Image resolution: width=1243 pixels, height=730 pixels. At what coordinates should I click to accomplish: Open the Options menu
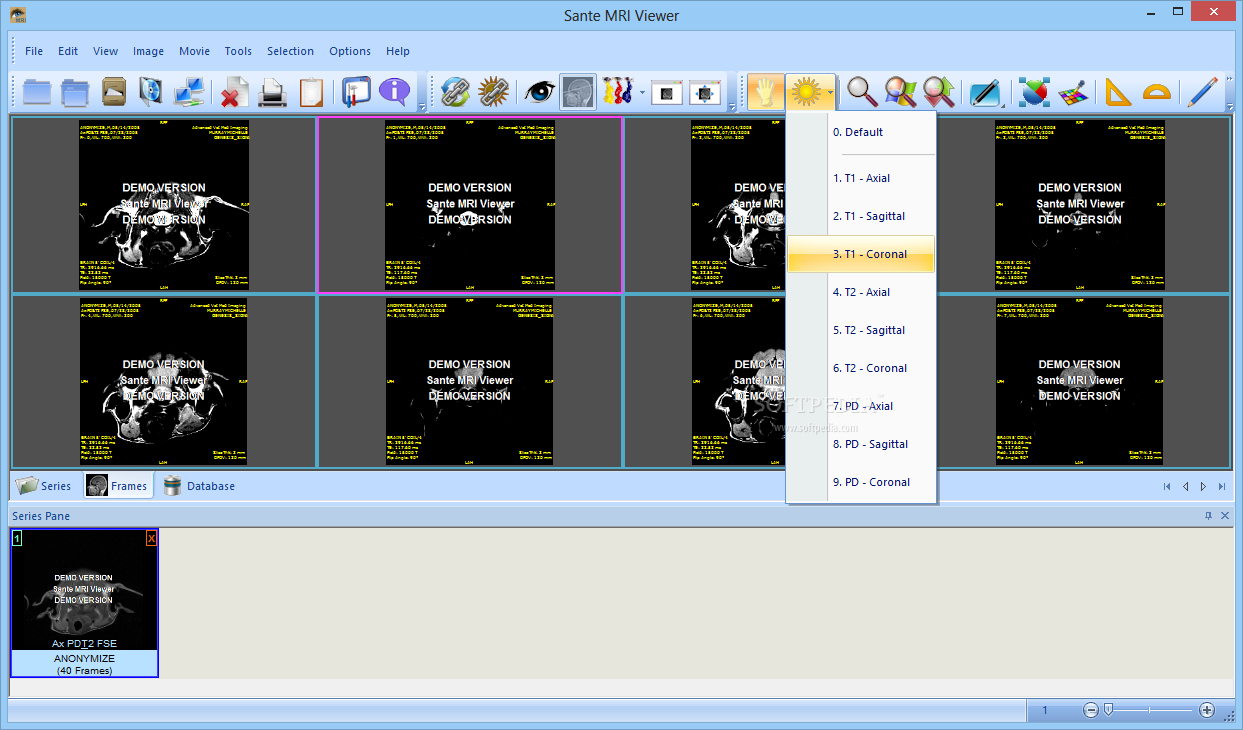click(350, 51)
